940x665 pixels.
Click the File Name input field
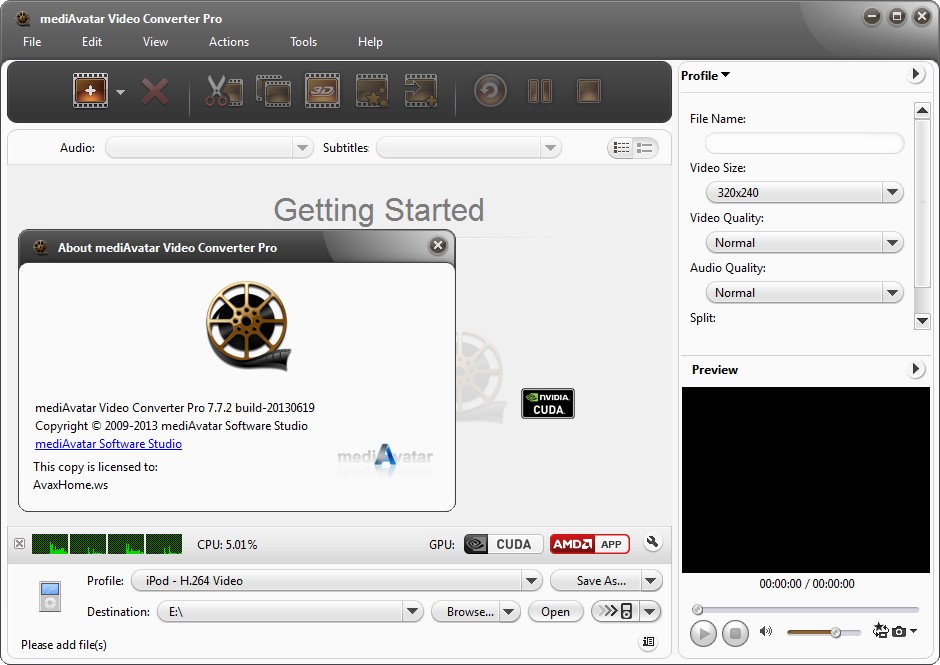point(804,143)
